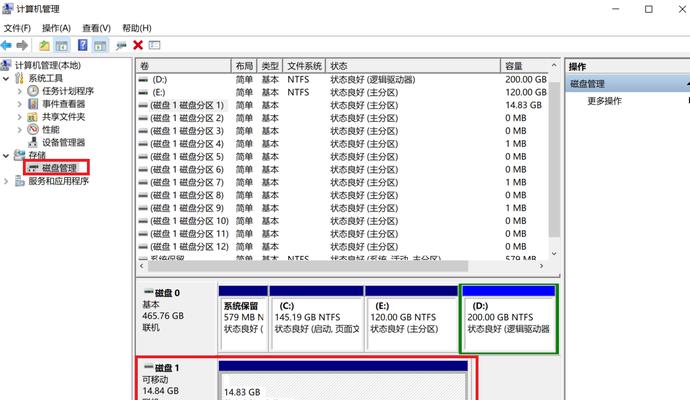
Task: Open 性能 tree item
Action: click(51, 129)
